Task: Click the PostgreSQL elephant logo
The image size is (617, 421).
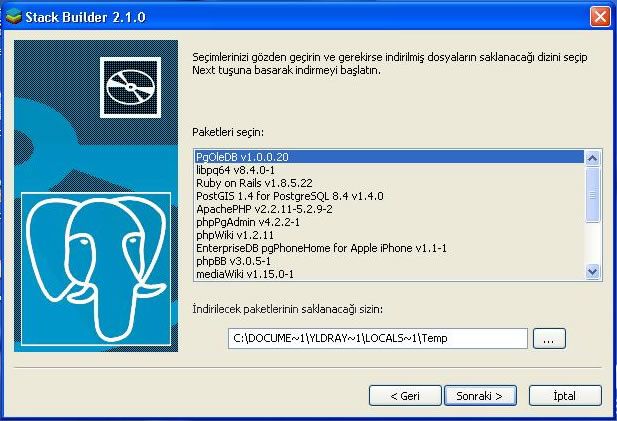Action: coord(96,269)
